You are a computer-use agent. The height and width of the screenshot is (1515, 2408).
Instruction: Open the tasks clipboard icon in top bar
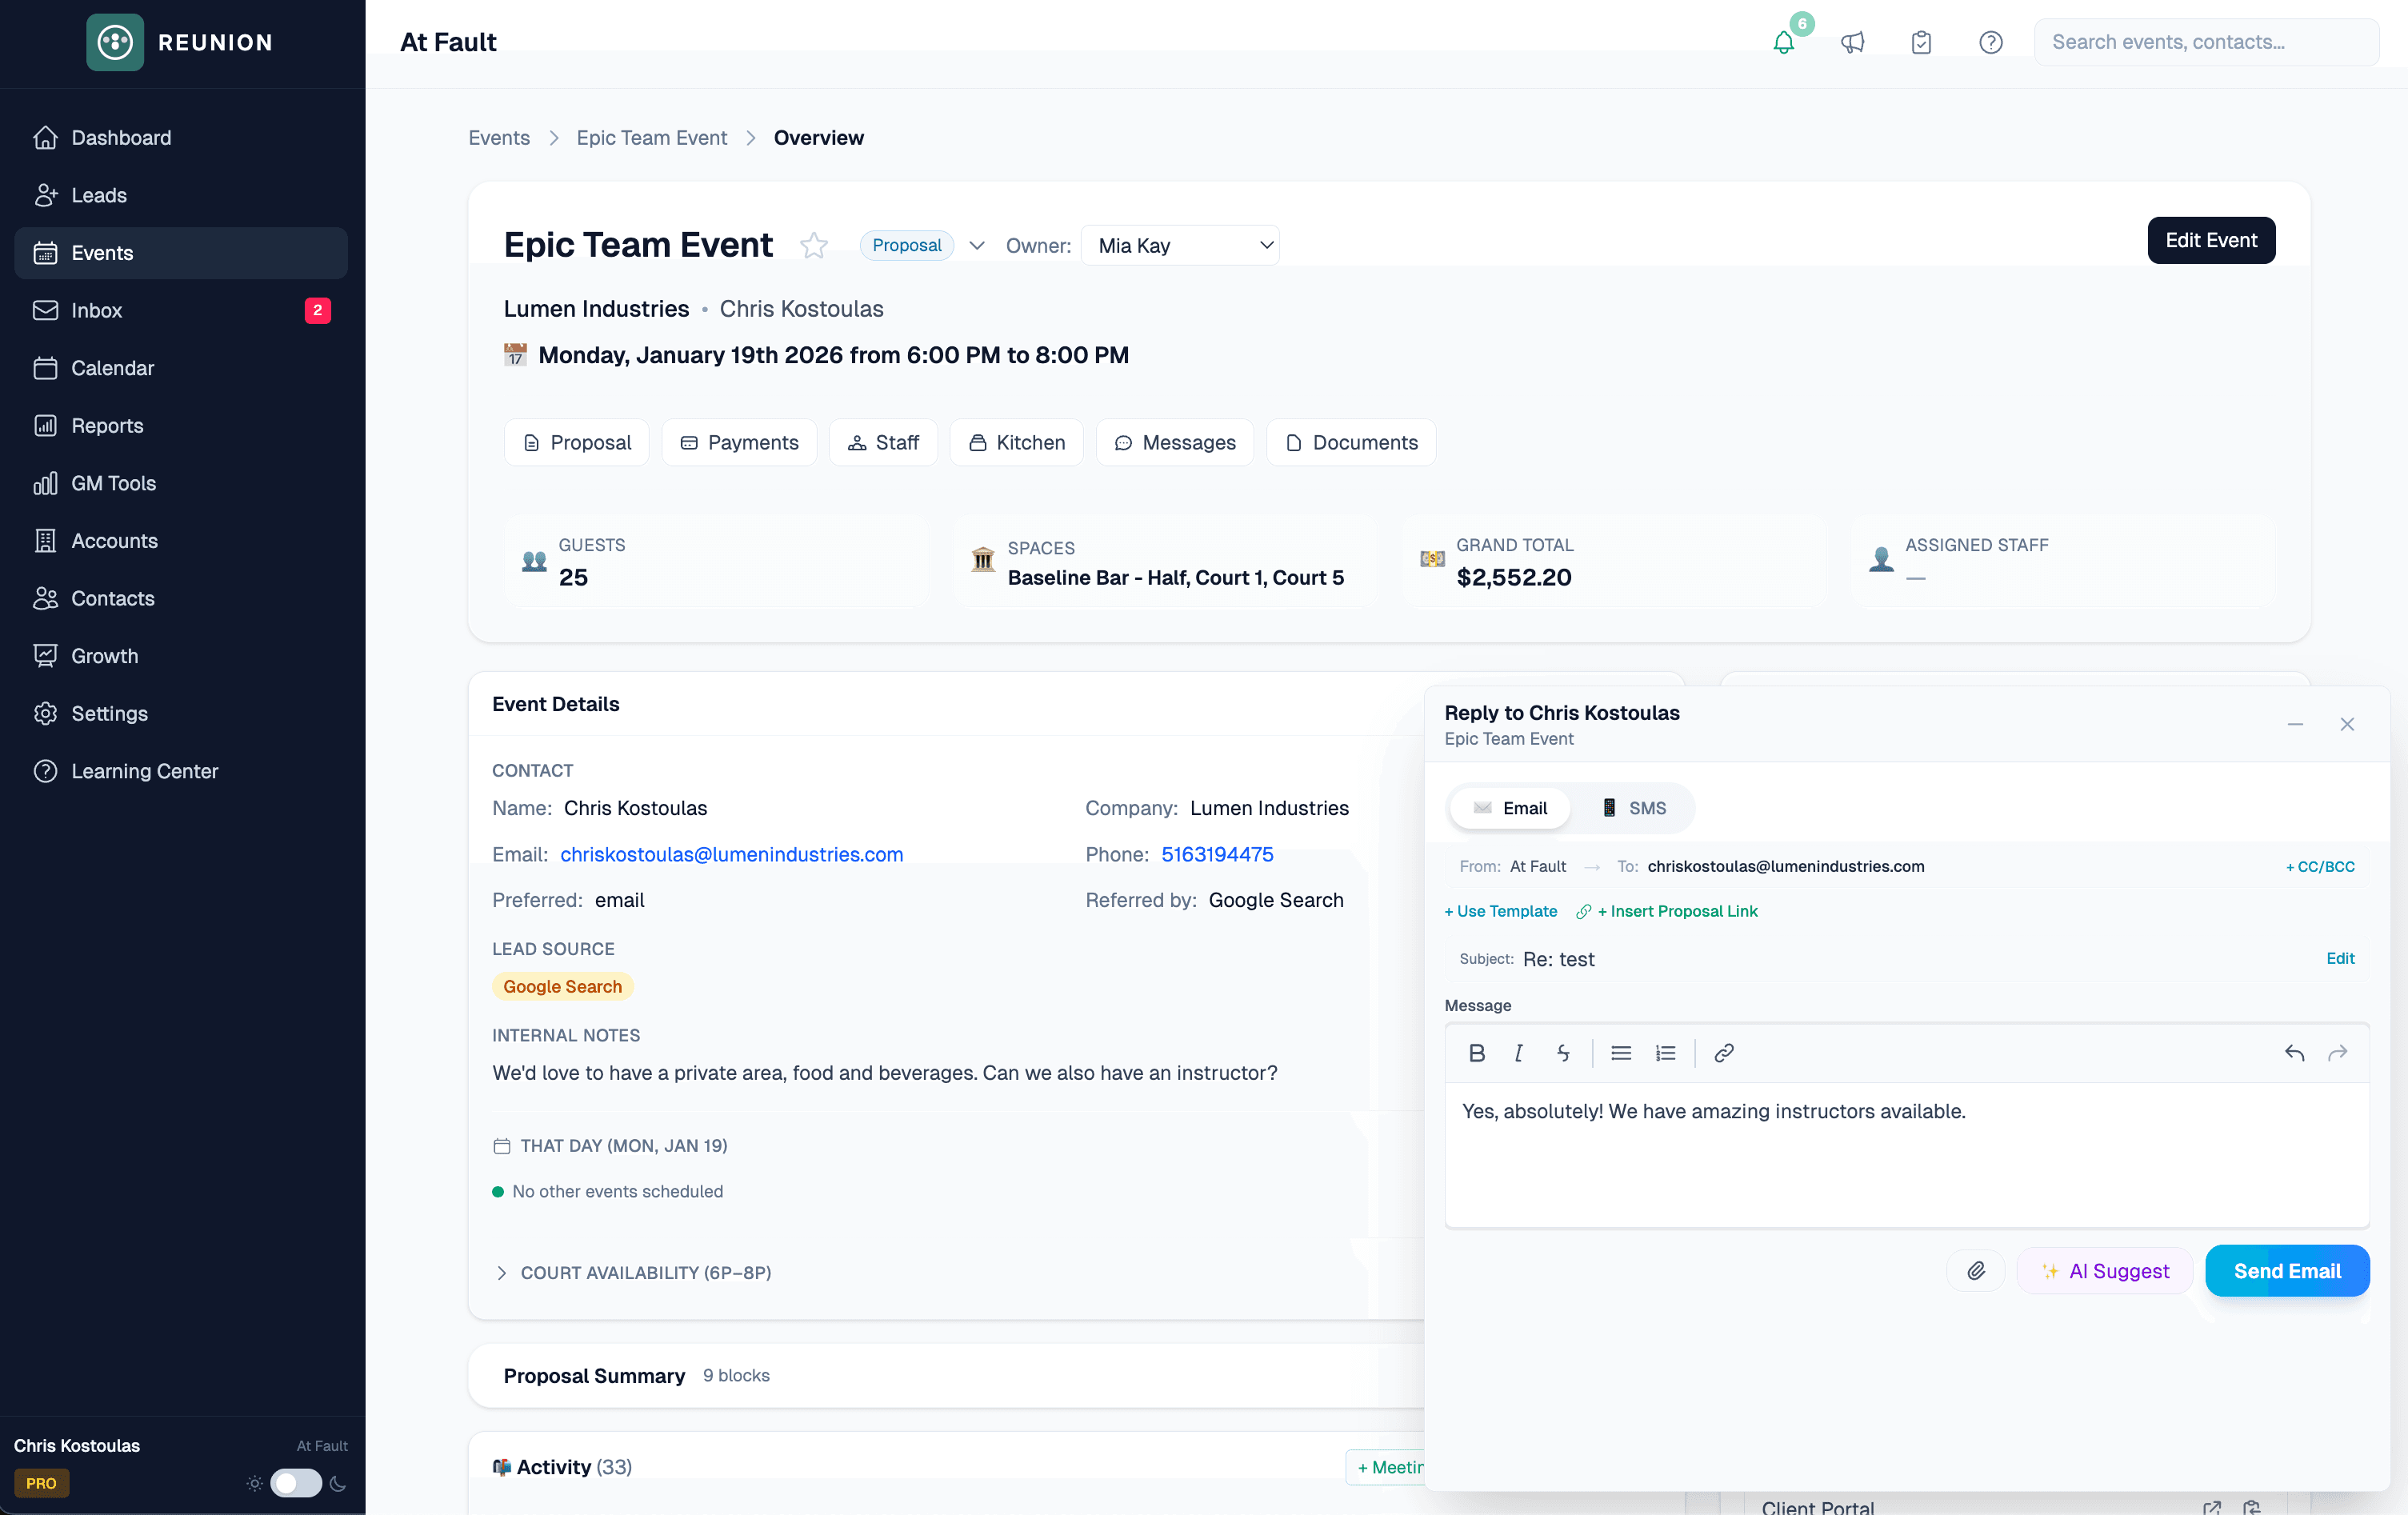(x=1921, y=43)
